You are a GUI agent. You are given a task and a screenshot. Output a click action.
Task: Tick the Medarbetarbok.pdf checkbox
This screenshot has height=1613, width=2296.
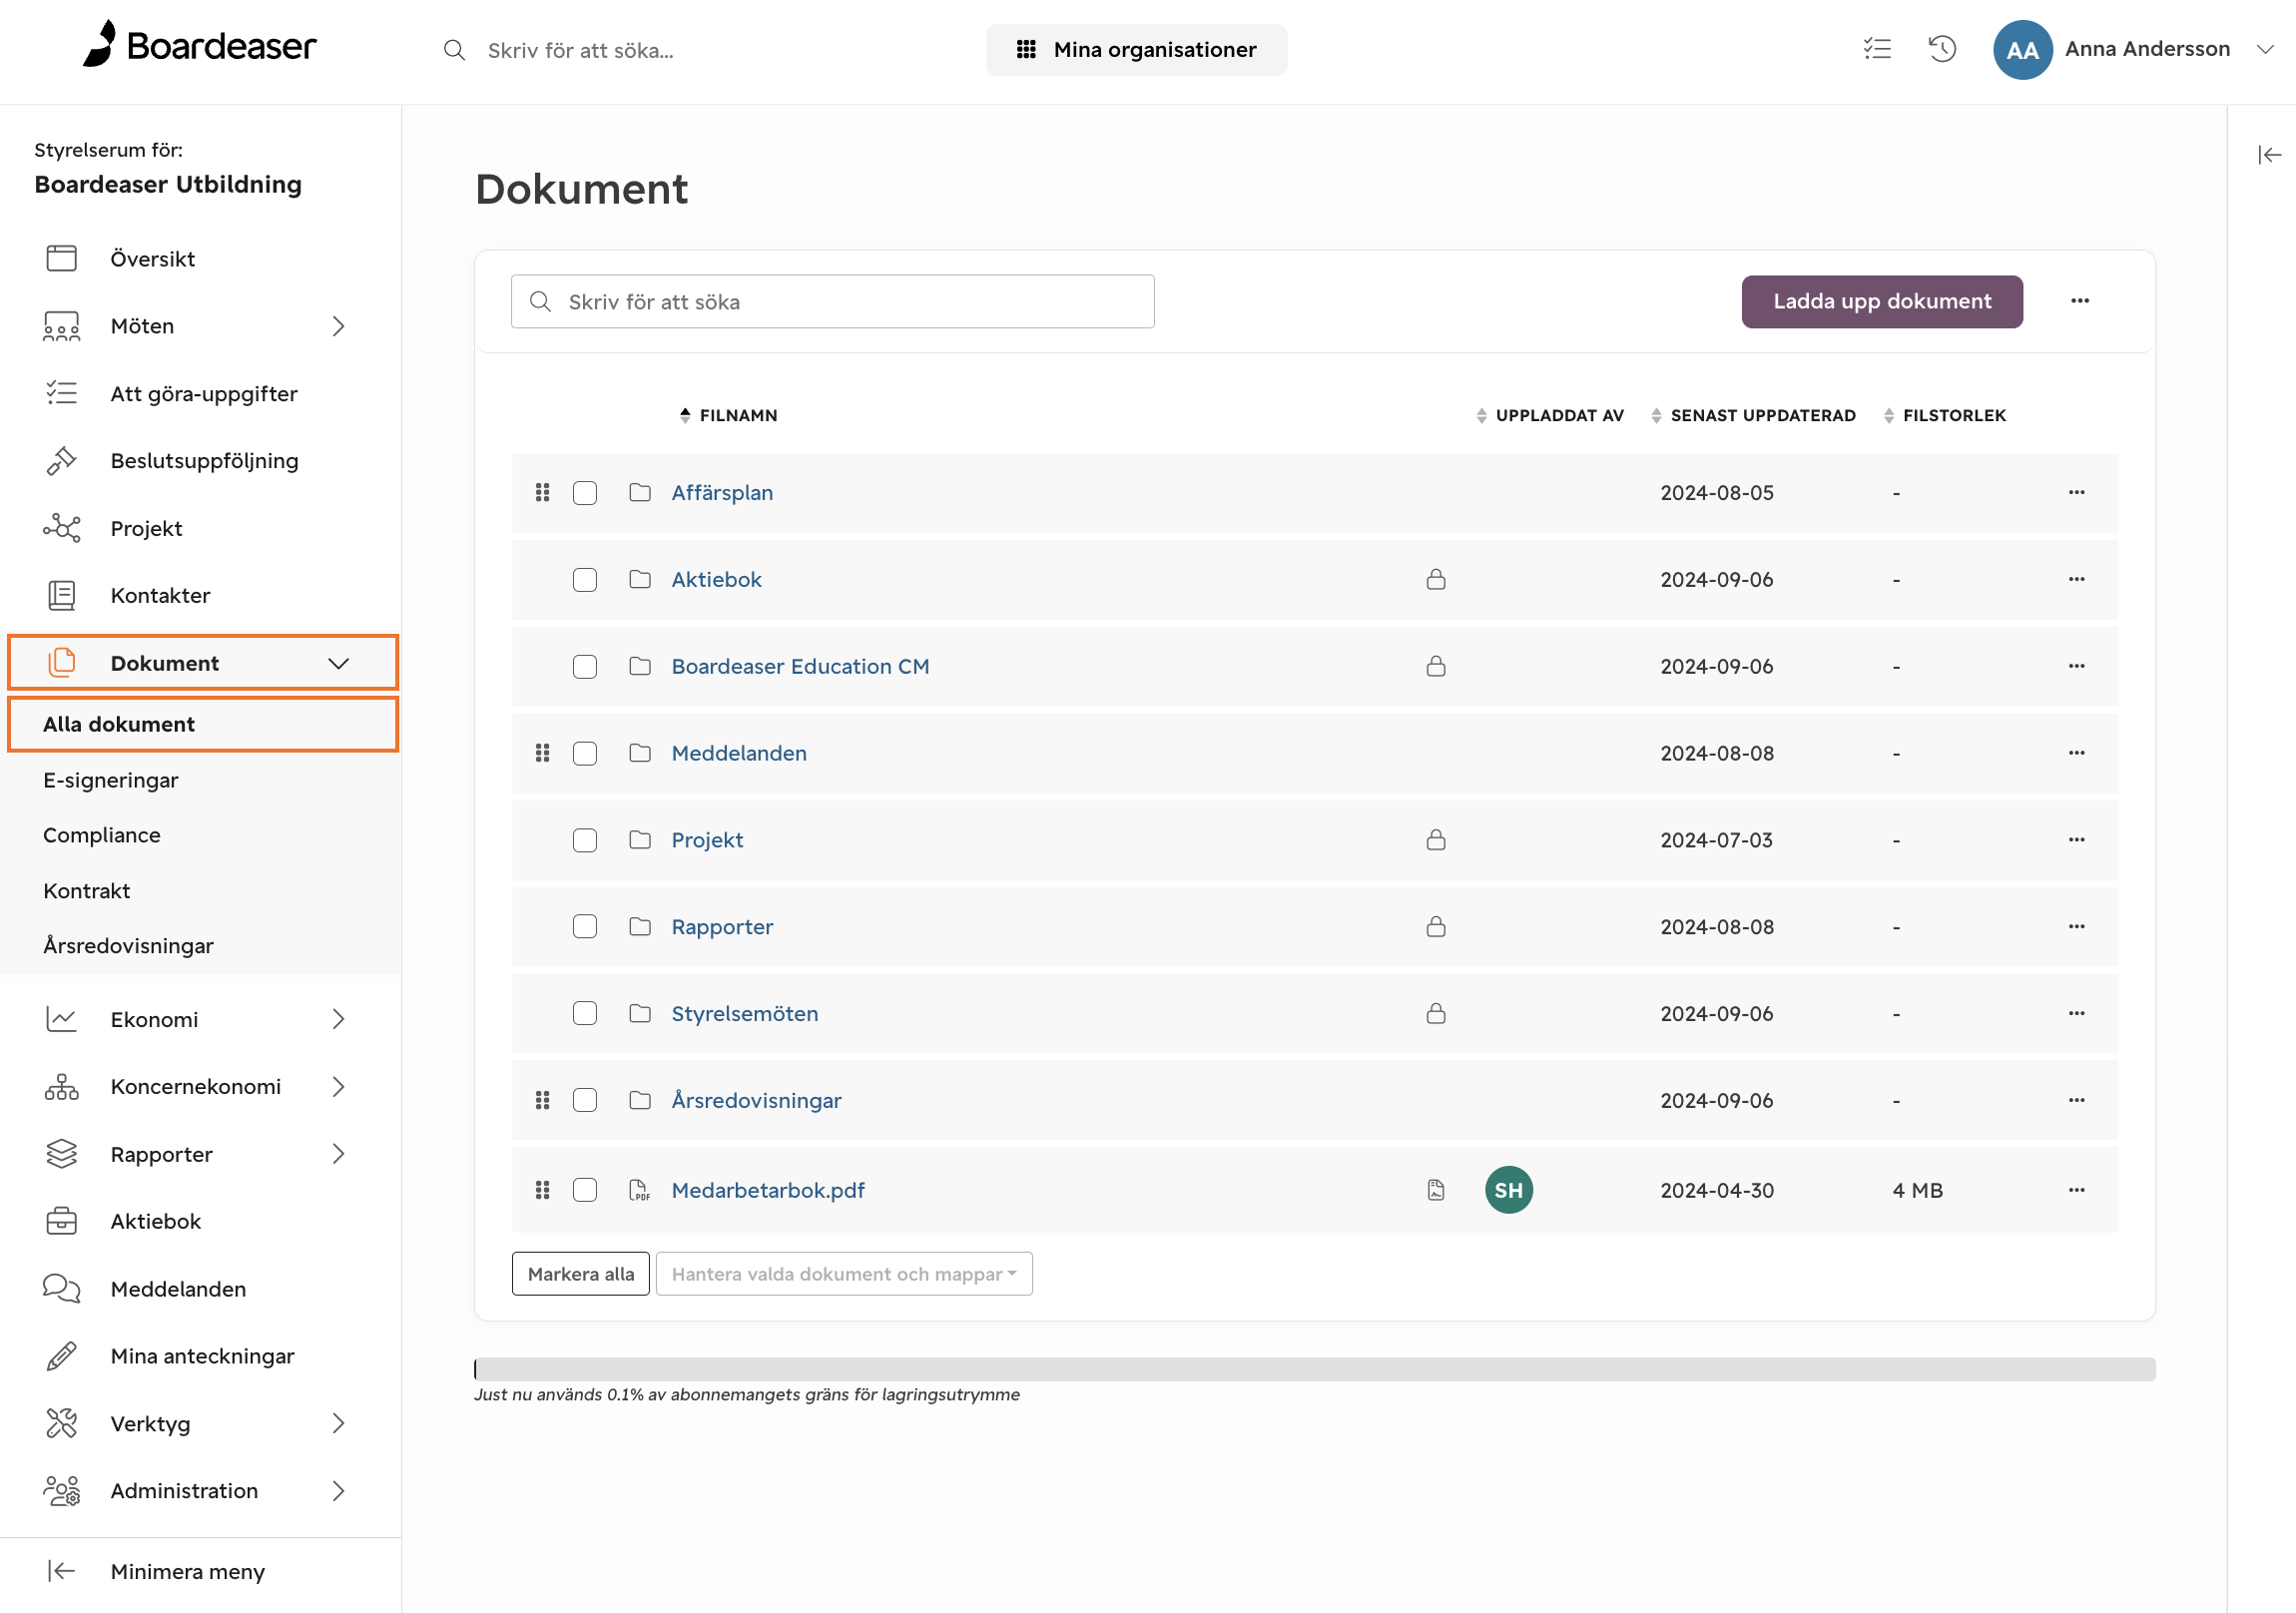coord(585,1190)
